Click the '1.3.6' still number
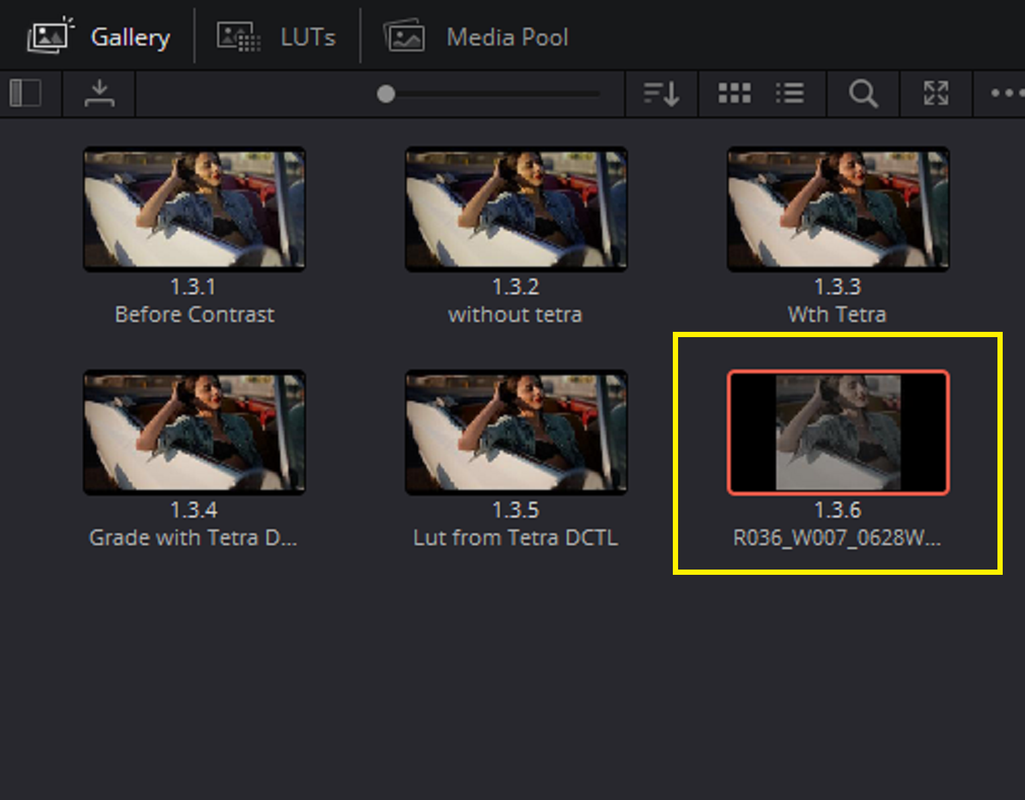1025x800 pixels. (x=837, y=510)
